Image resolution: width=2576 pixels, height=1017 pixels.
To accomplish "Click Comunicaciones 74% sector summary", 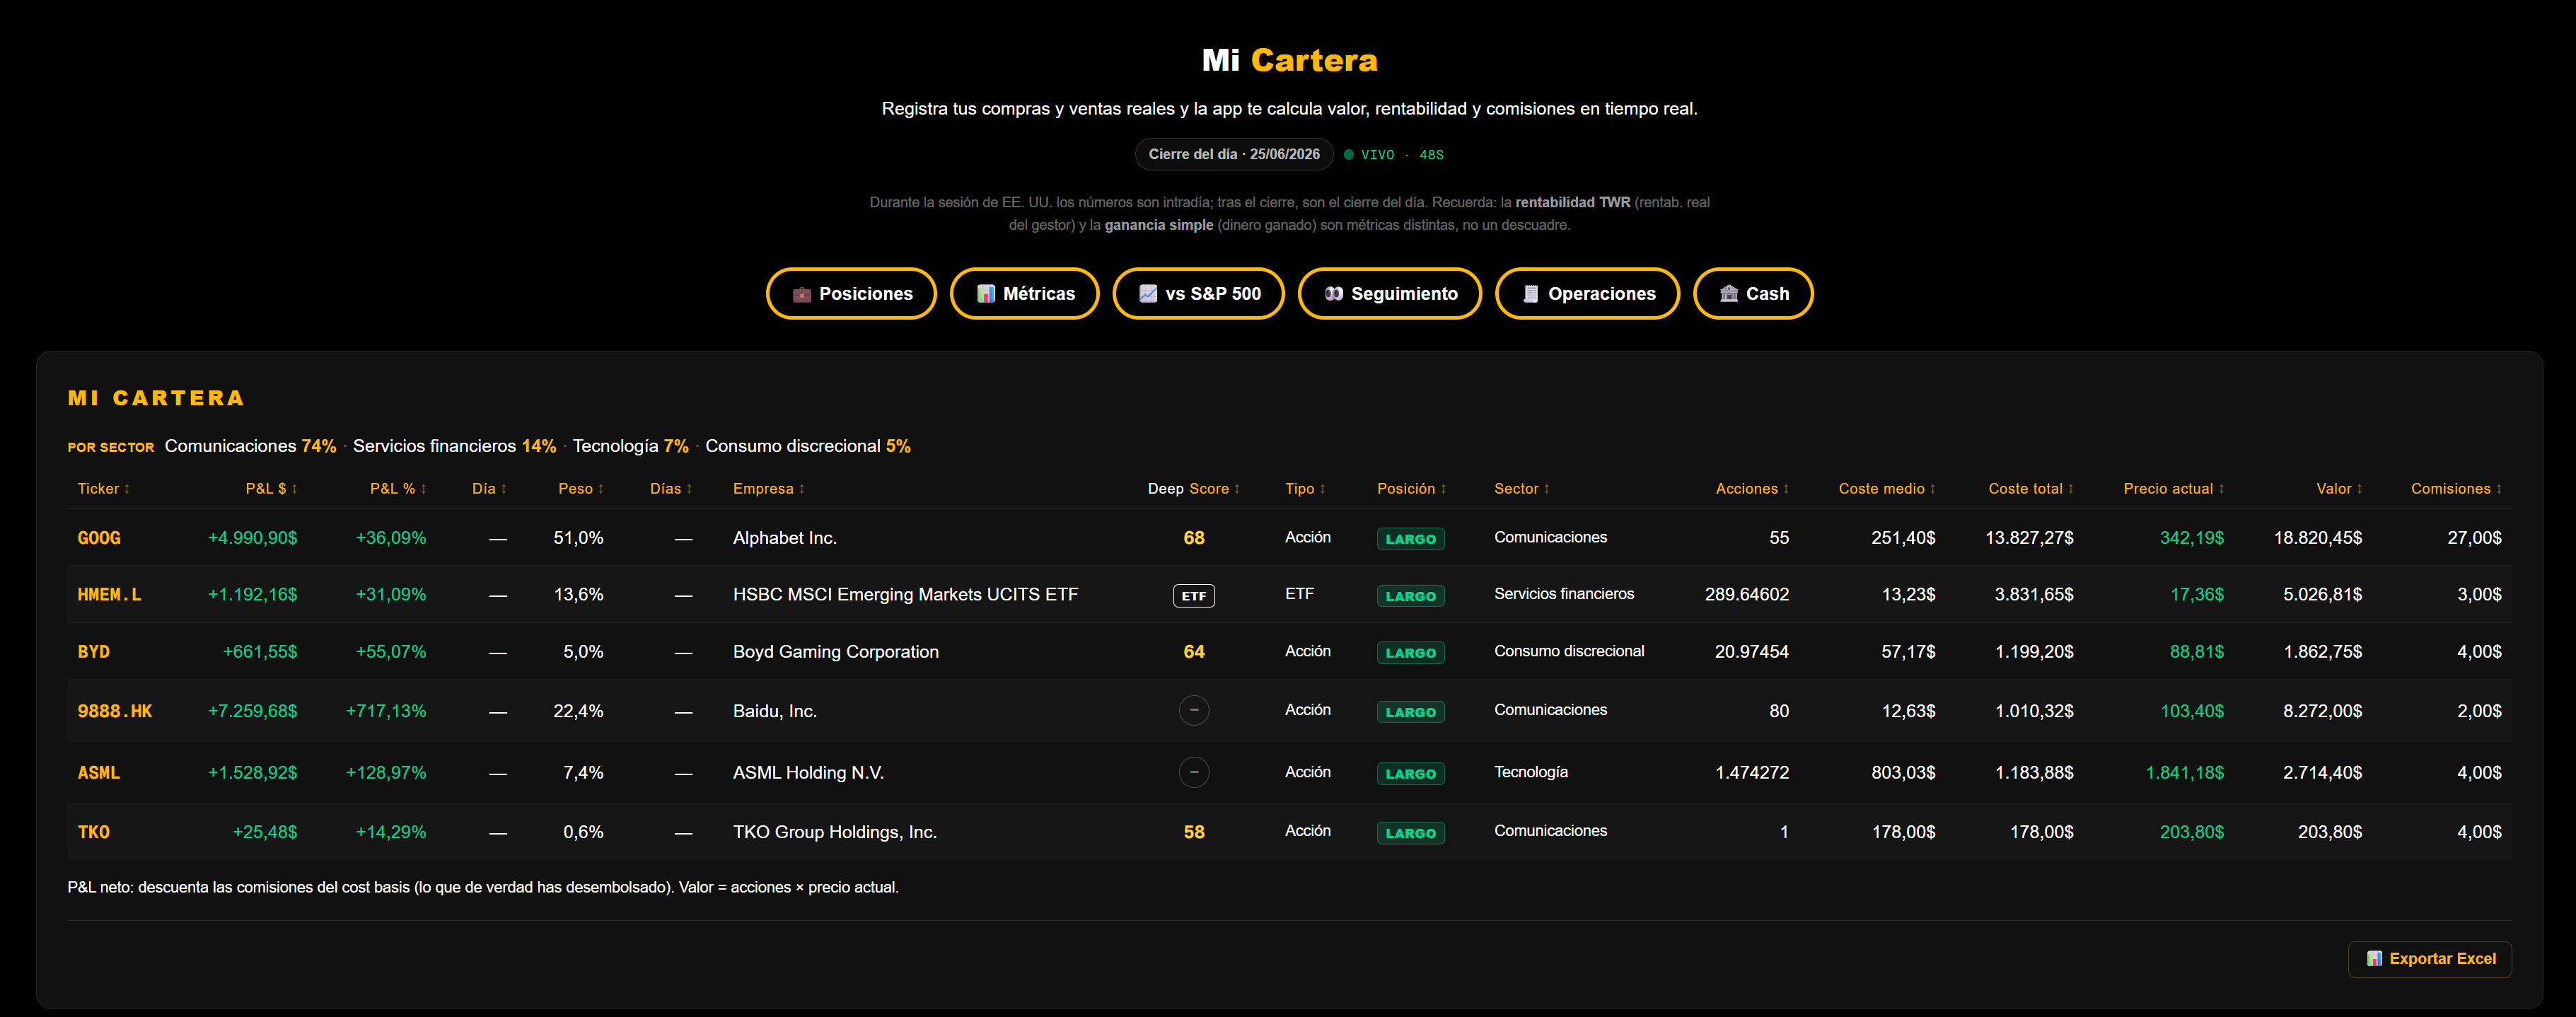I will (x=250, y=446).
